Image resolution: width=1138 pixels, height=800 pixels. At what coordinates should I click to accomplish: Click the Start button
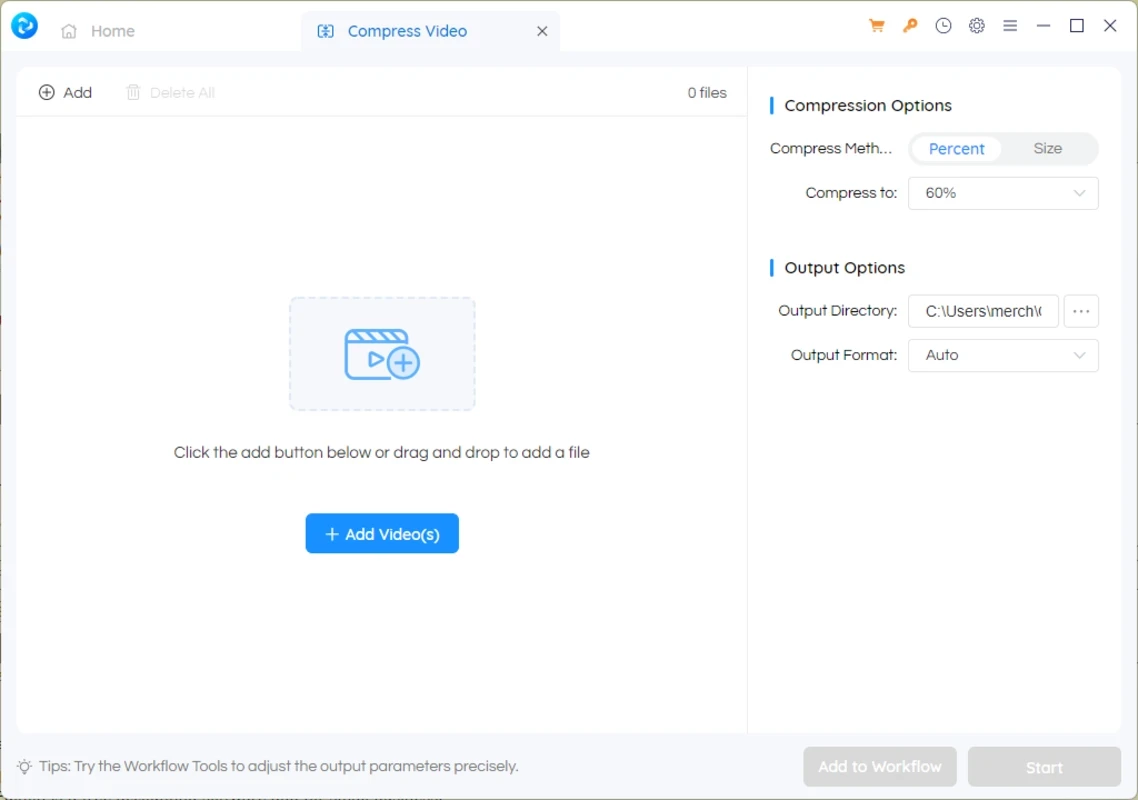1044,767
